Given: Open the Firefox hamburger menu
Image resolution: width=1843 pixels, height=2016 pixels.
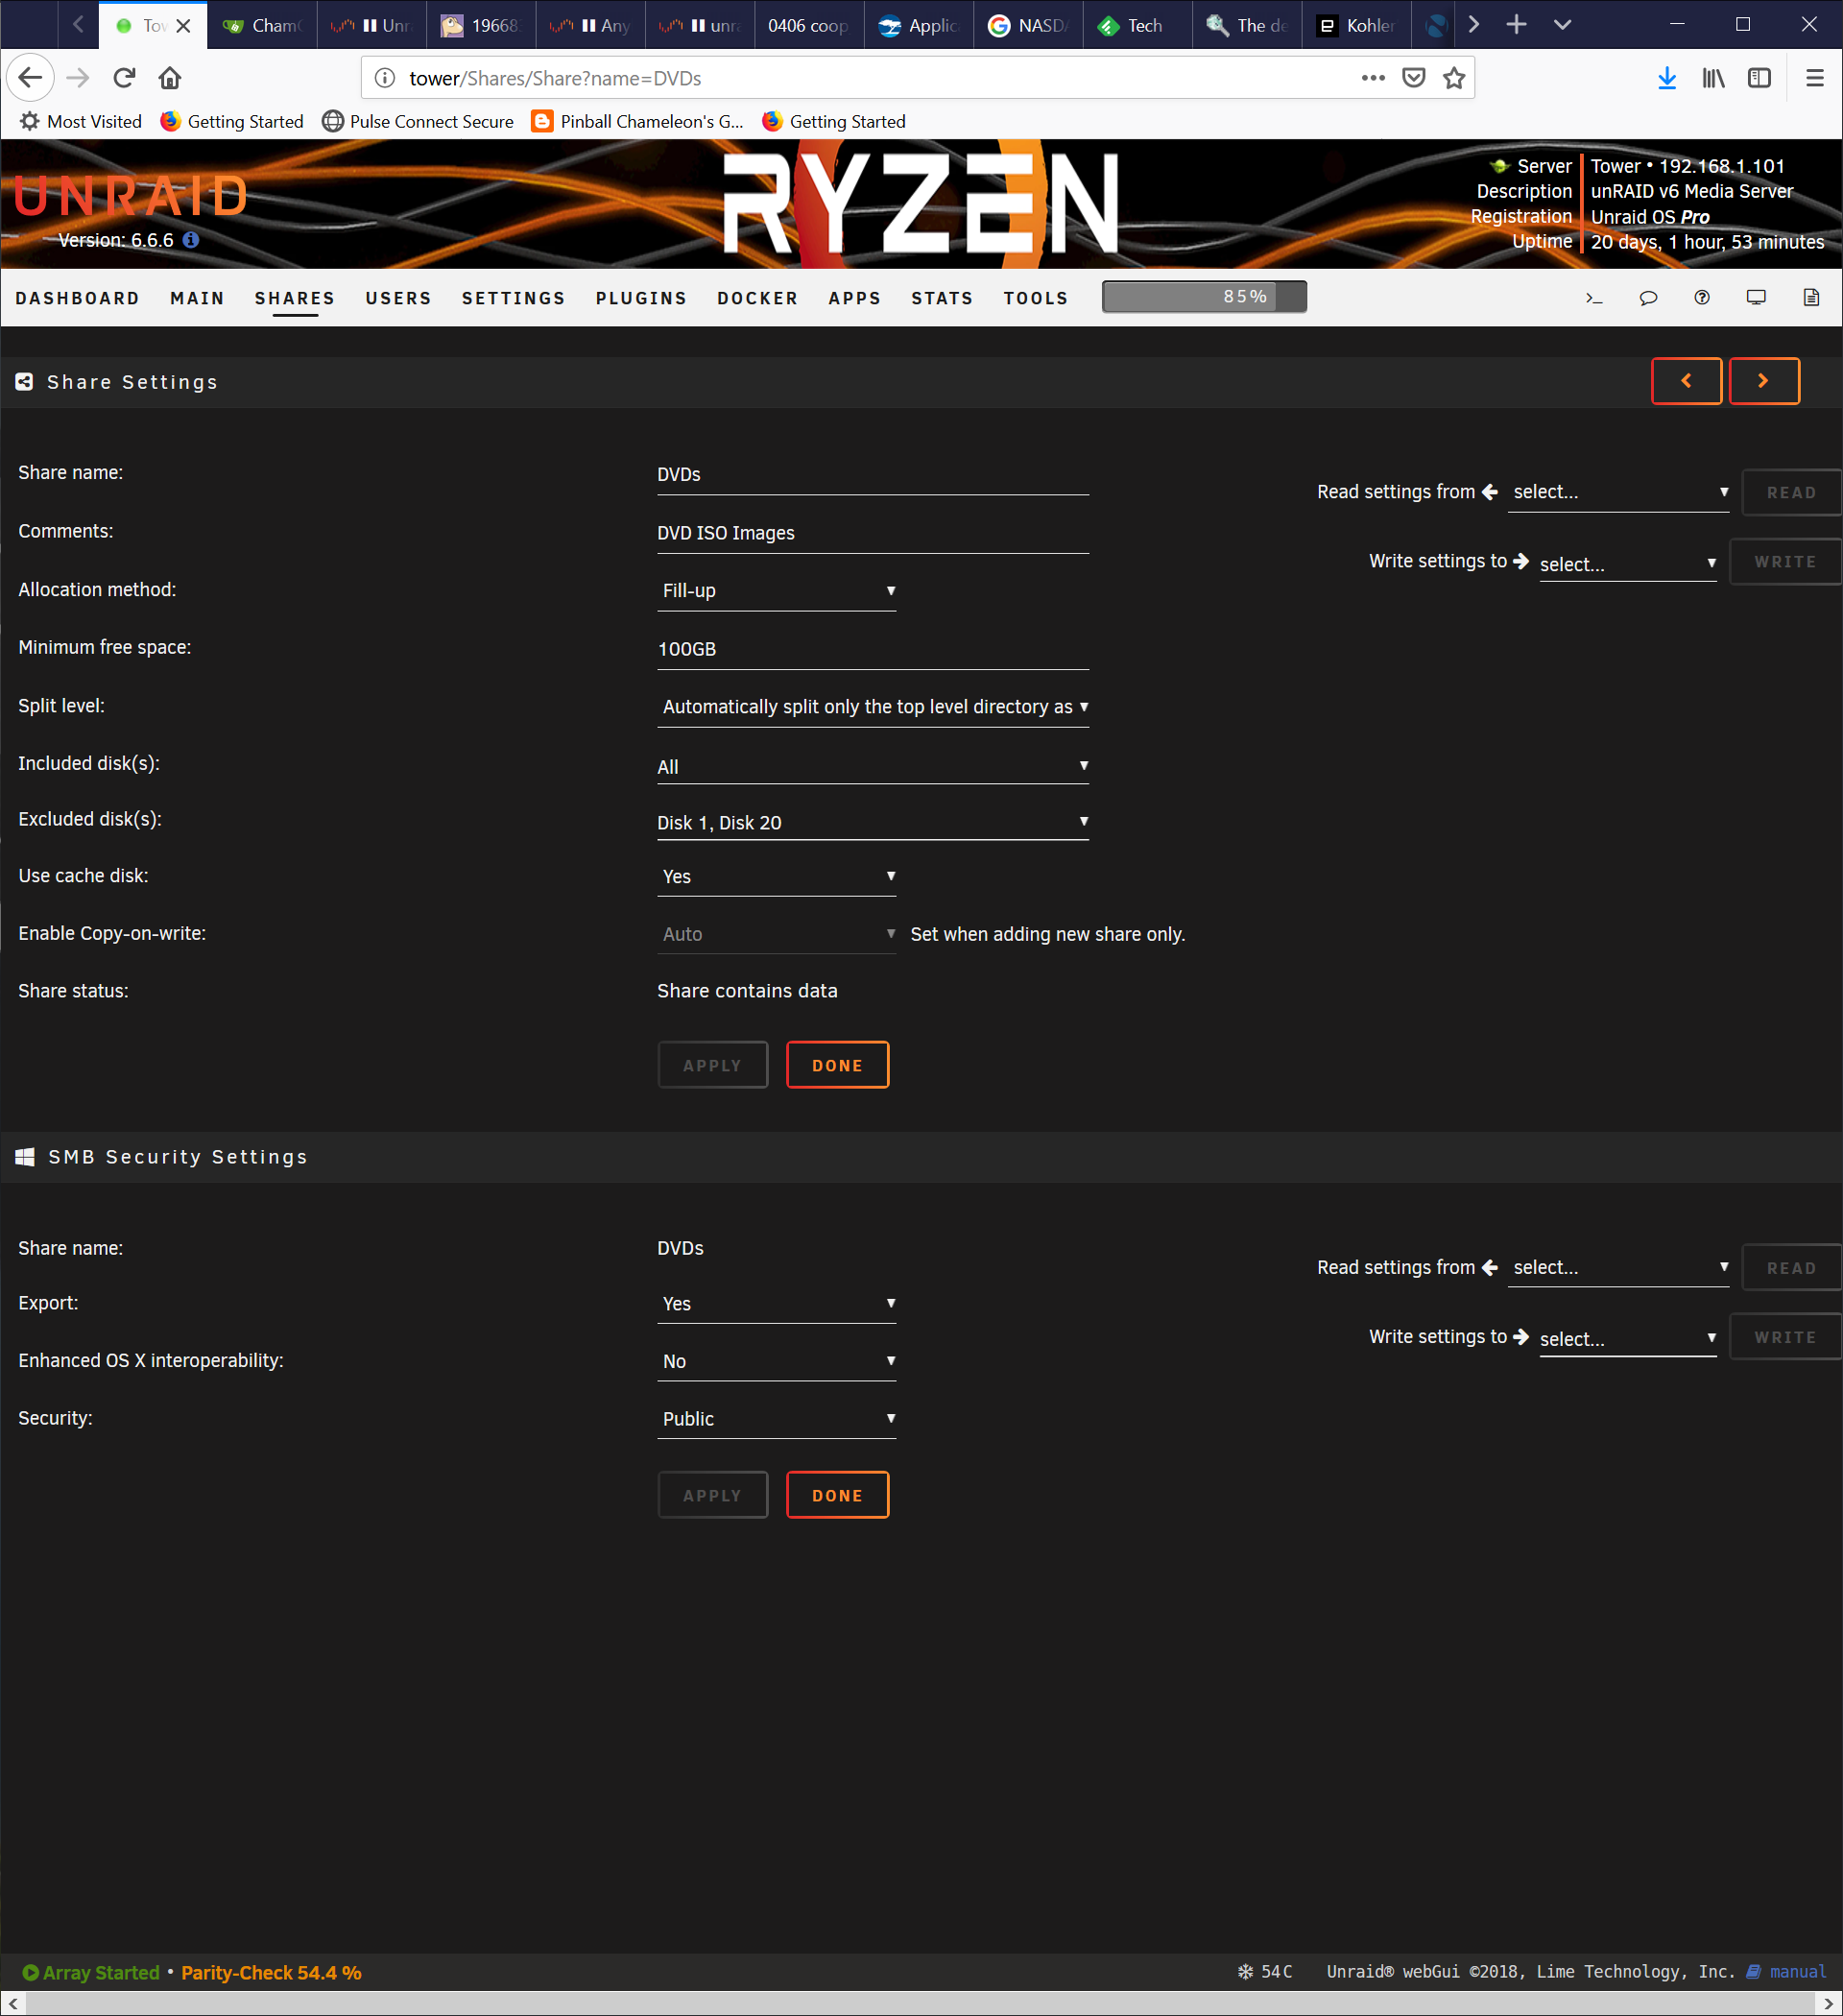Looking at the screenshot, I should pos(1815,78).
